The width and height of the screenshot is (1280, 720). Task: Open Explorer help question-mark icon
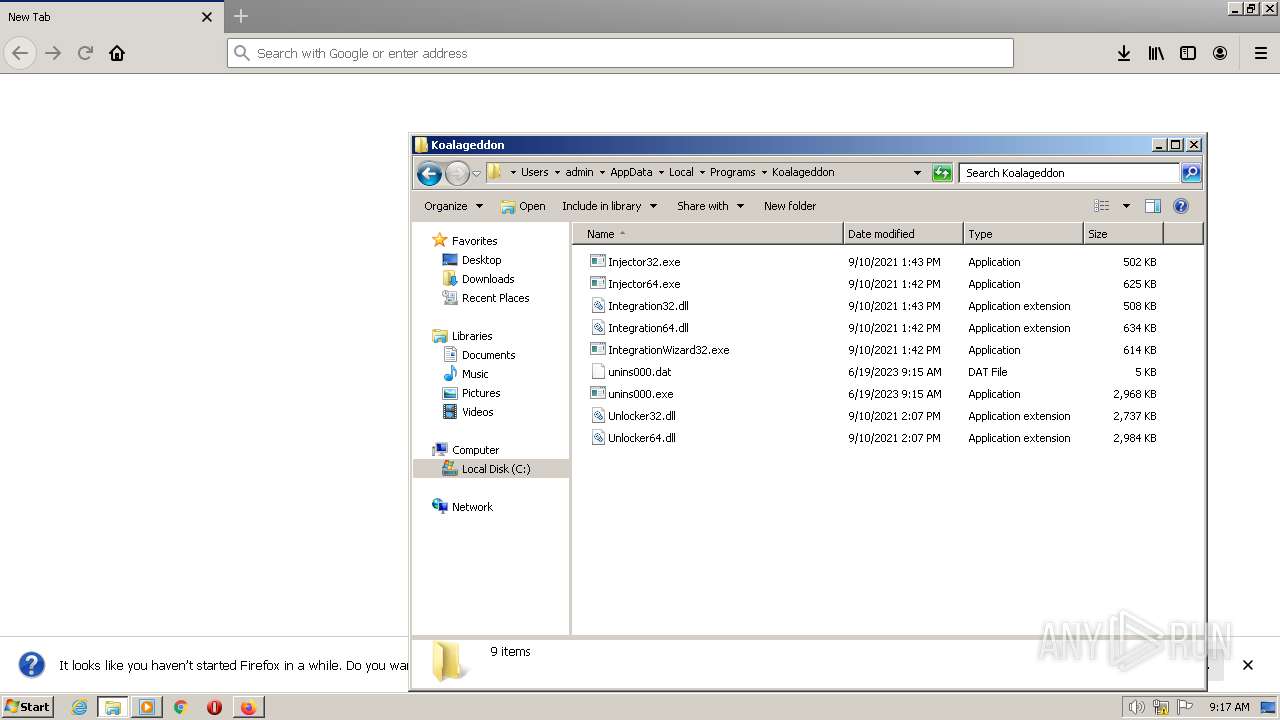tap(1181, 206)
